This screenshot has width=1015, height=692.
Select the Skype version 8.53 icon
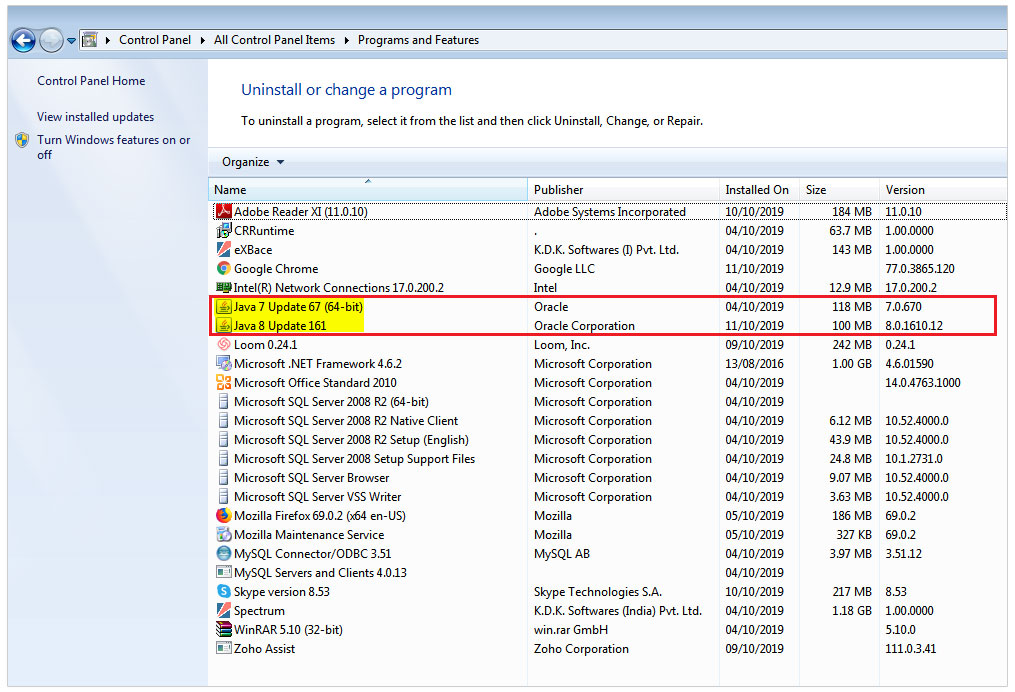223,592
